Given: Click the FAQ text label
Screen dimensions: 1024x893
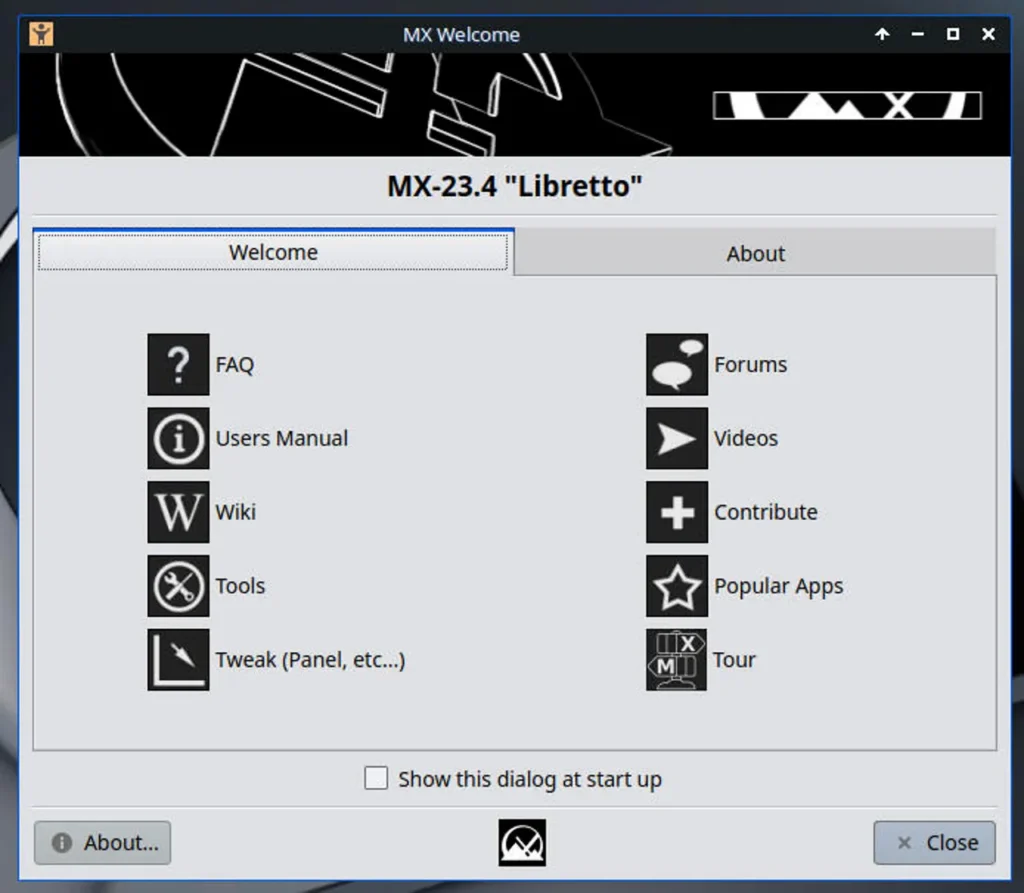Looking at the screenshot, I should pos(234,365).
